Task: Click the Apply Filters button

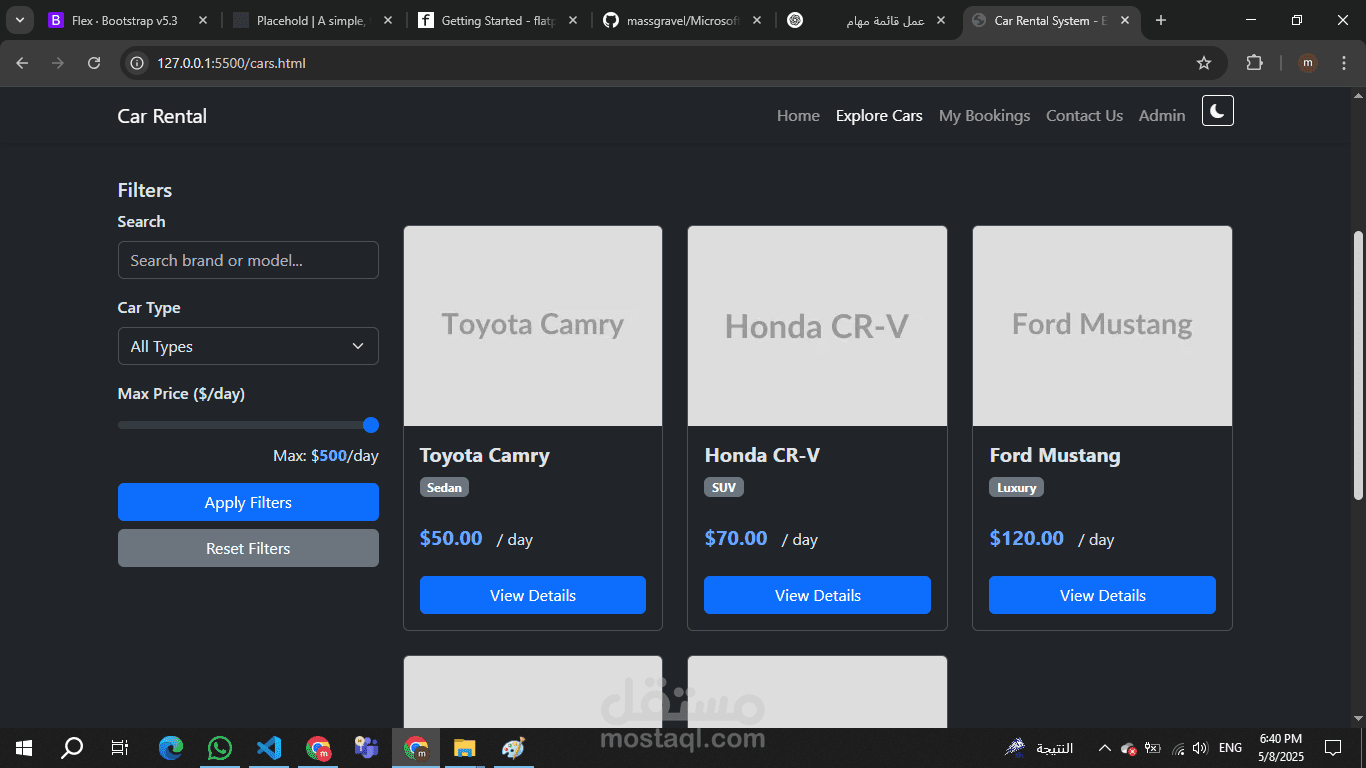Action: (248, 502)
